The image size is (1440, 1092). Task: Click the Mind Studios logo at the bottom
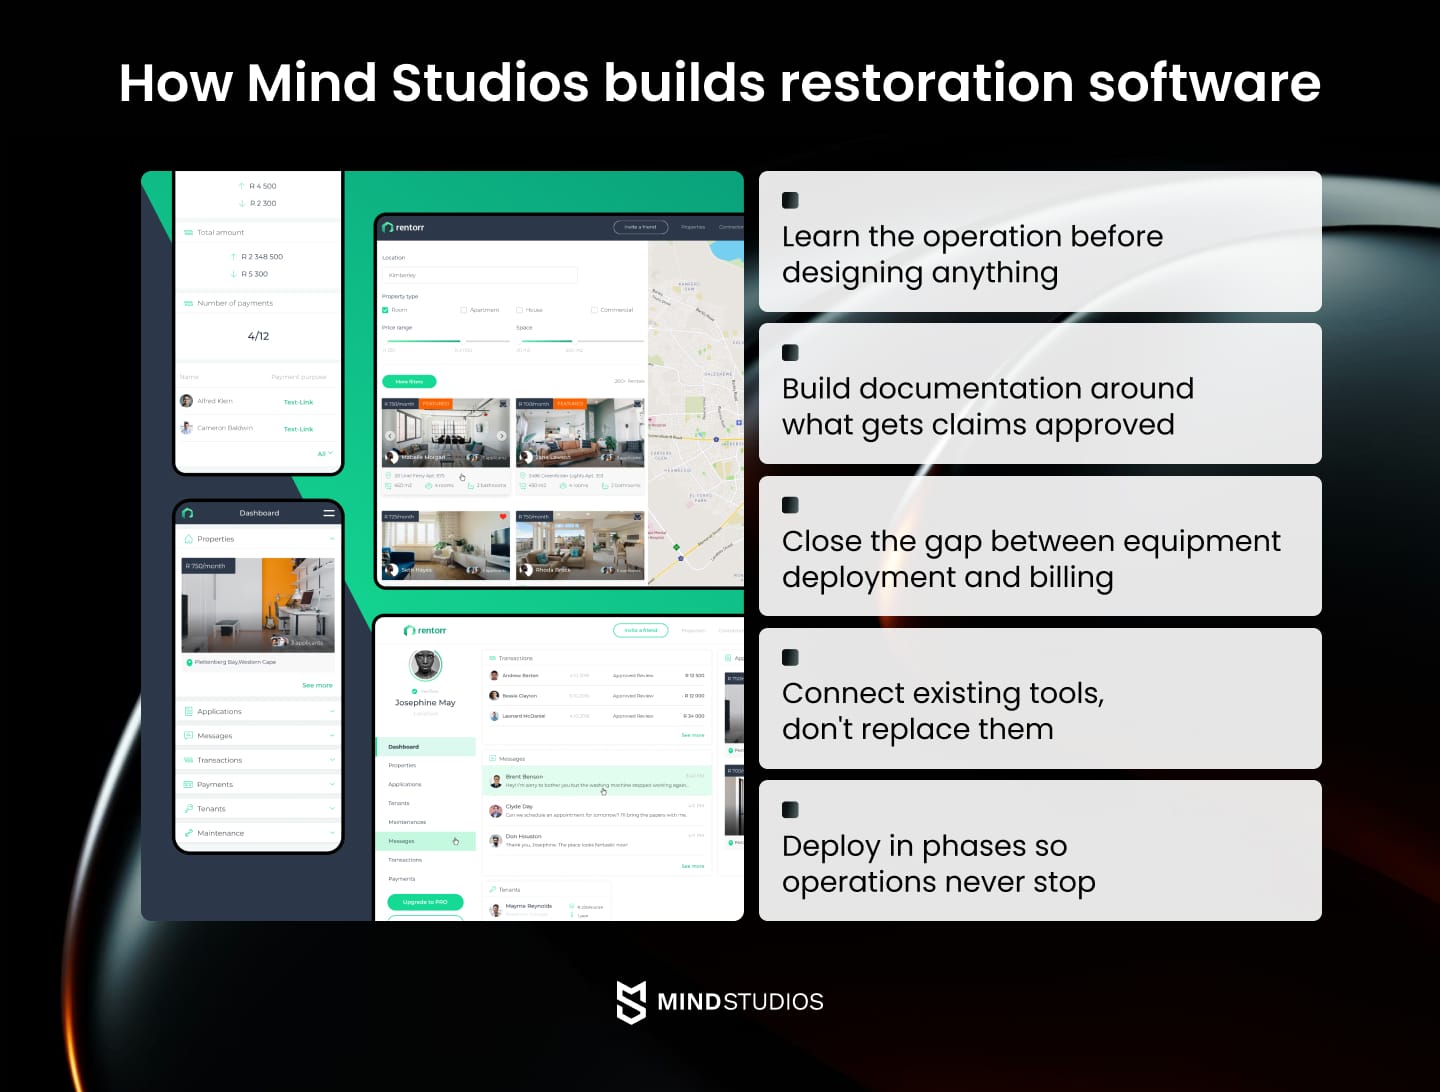(719, 1002)
